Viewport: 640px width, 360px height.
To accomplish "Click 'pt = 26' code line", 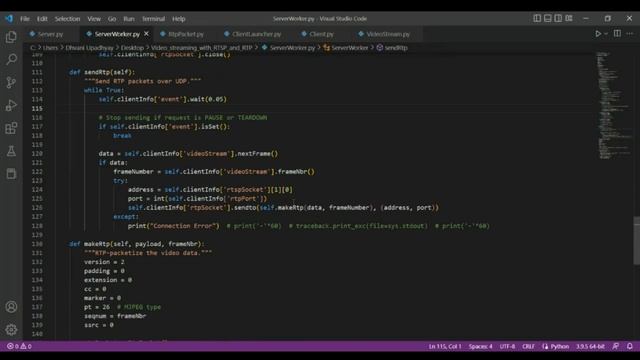I will (97, 307).
